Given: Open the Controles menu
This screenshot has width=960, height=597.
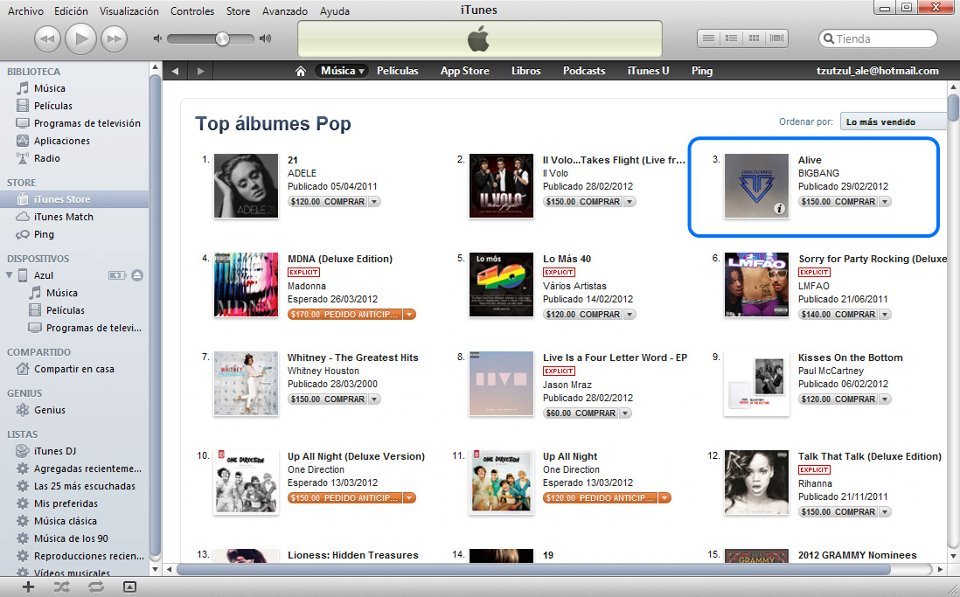Looking at the screenshot, I should [x=192, y=11].
